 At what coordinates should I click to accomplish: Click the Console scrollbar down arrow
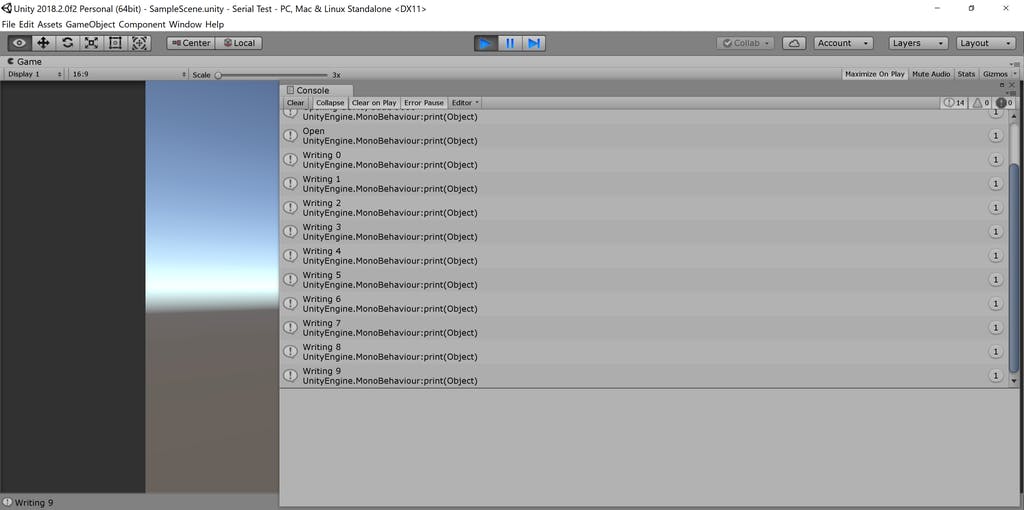tap(1014, 380)
